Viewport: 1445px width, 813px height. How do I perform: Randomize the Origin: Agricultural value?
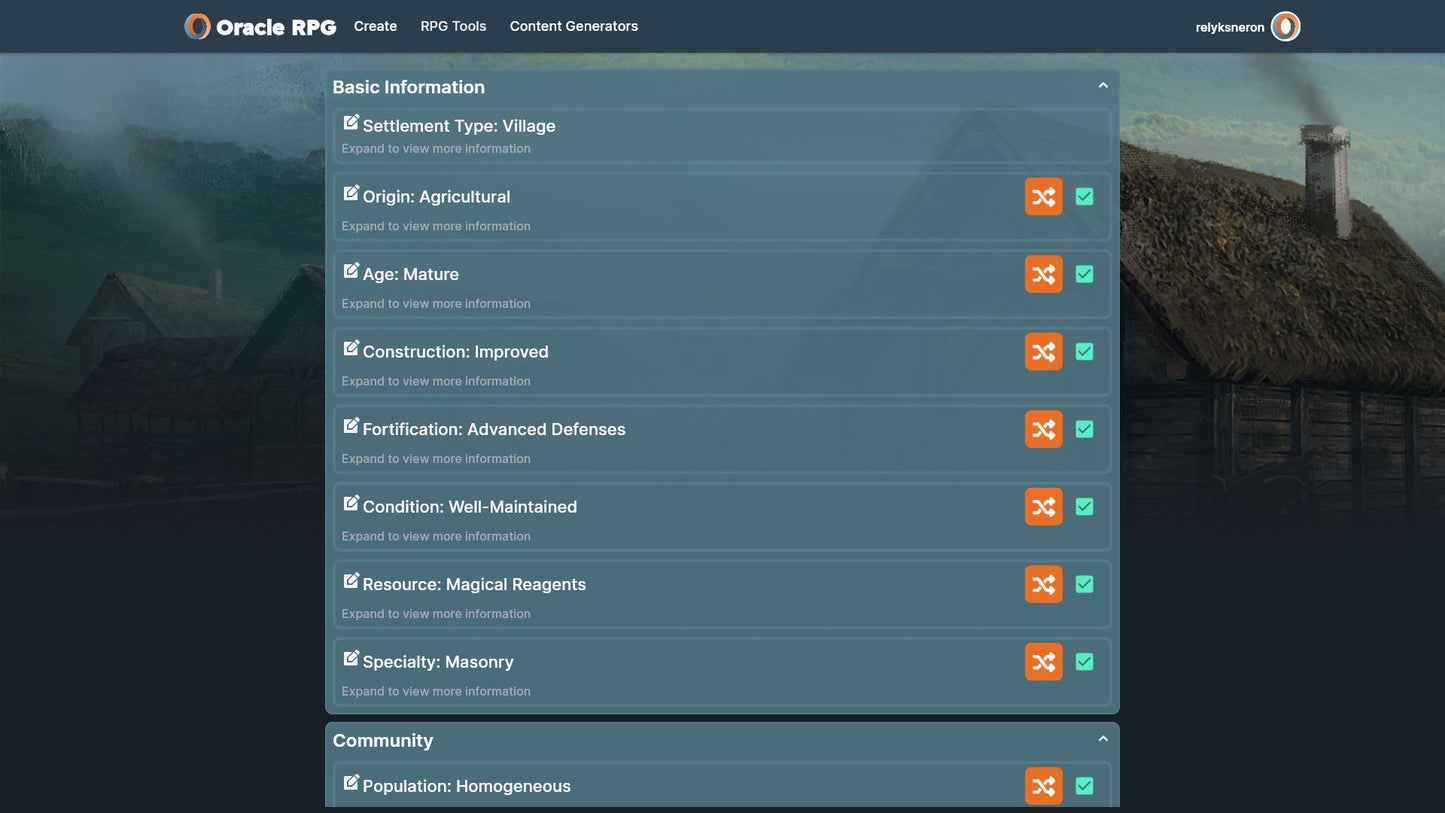1043,197
